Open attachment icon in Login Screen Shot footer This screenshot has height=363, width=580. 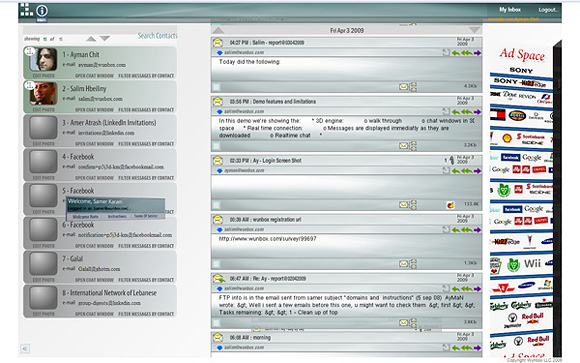450,205
